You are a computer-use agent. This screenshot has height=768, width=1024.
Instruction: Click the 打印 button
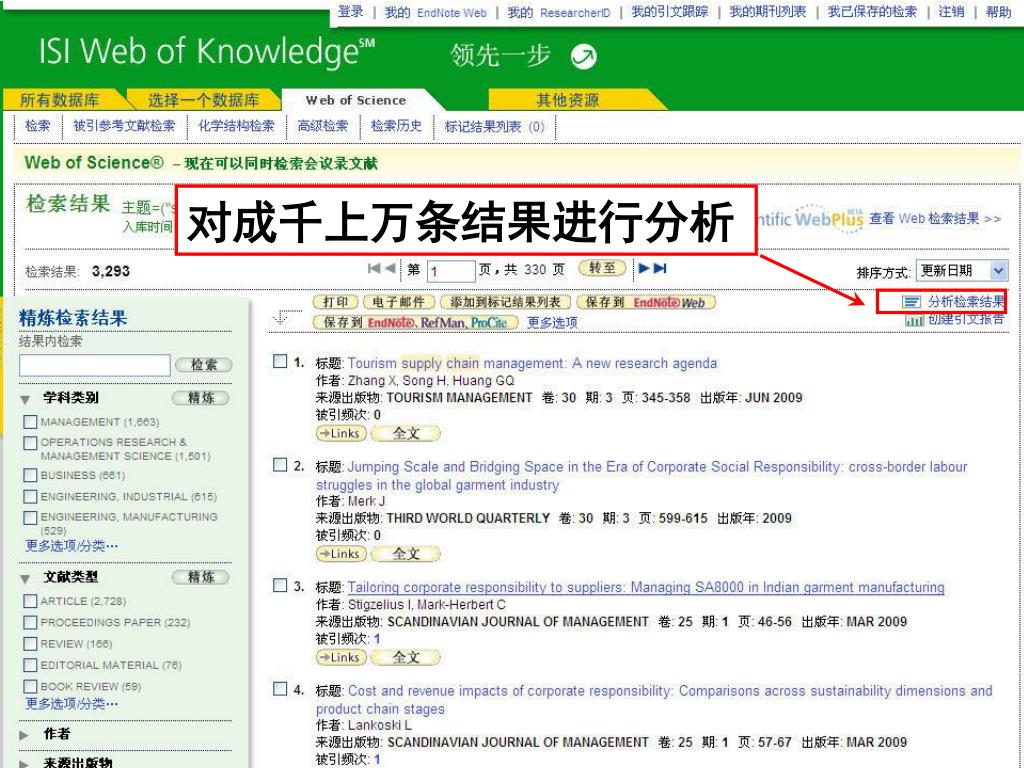[336, 302]
